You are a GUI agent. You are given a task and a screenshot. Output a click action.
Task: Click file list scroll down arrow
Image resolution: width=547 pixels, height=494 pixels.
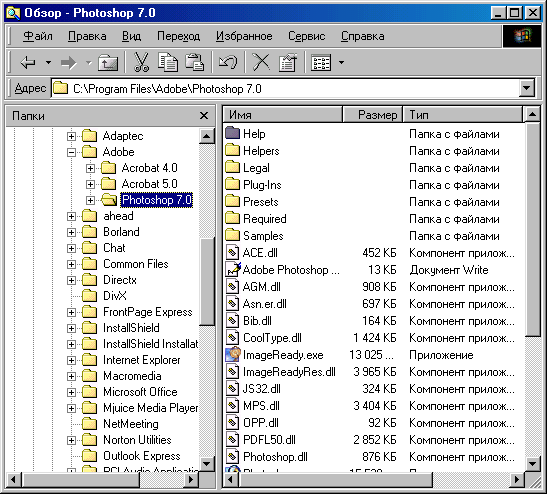pyautogui.click(x=532, y=464)
